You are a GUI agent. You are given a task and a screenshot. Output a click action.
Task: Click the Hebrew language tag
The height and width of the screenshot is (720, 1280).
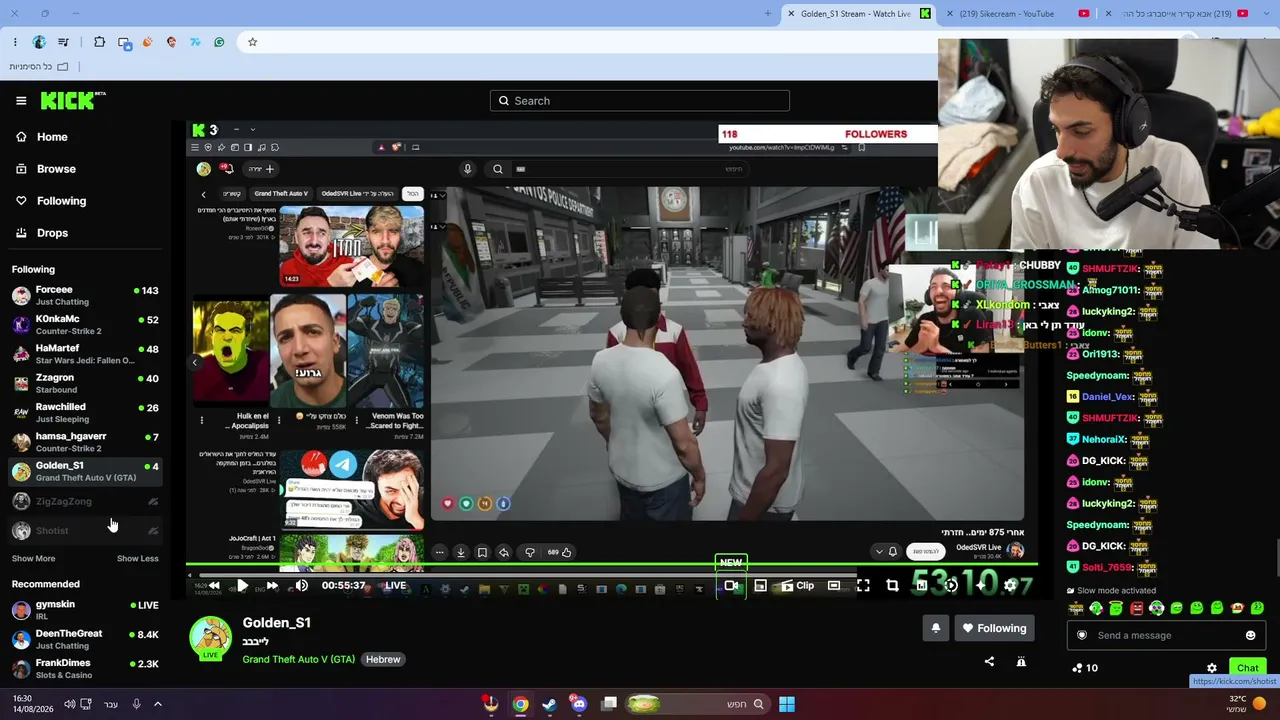click(383, 660)
